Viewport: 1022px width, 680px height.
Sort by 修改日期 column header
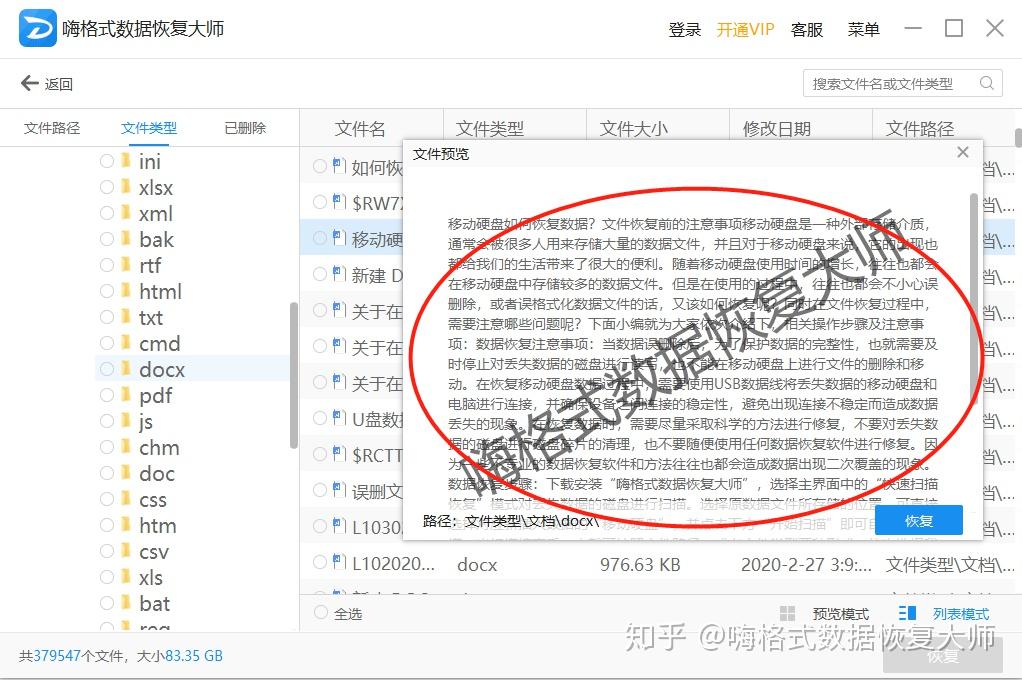point(777,128)
